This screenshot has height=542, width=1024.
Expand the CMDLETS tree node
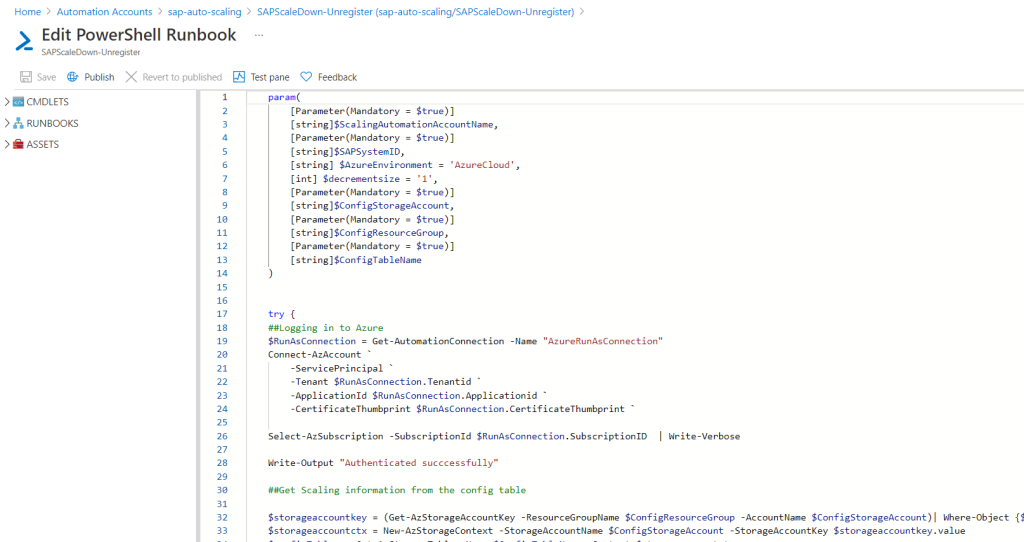tap(7, 102)
